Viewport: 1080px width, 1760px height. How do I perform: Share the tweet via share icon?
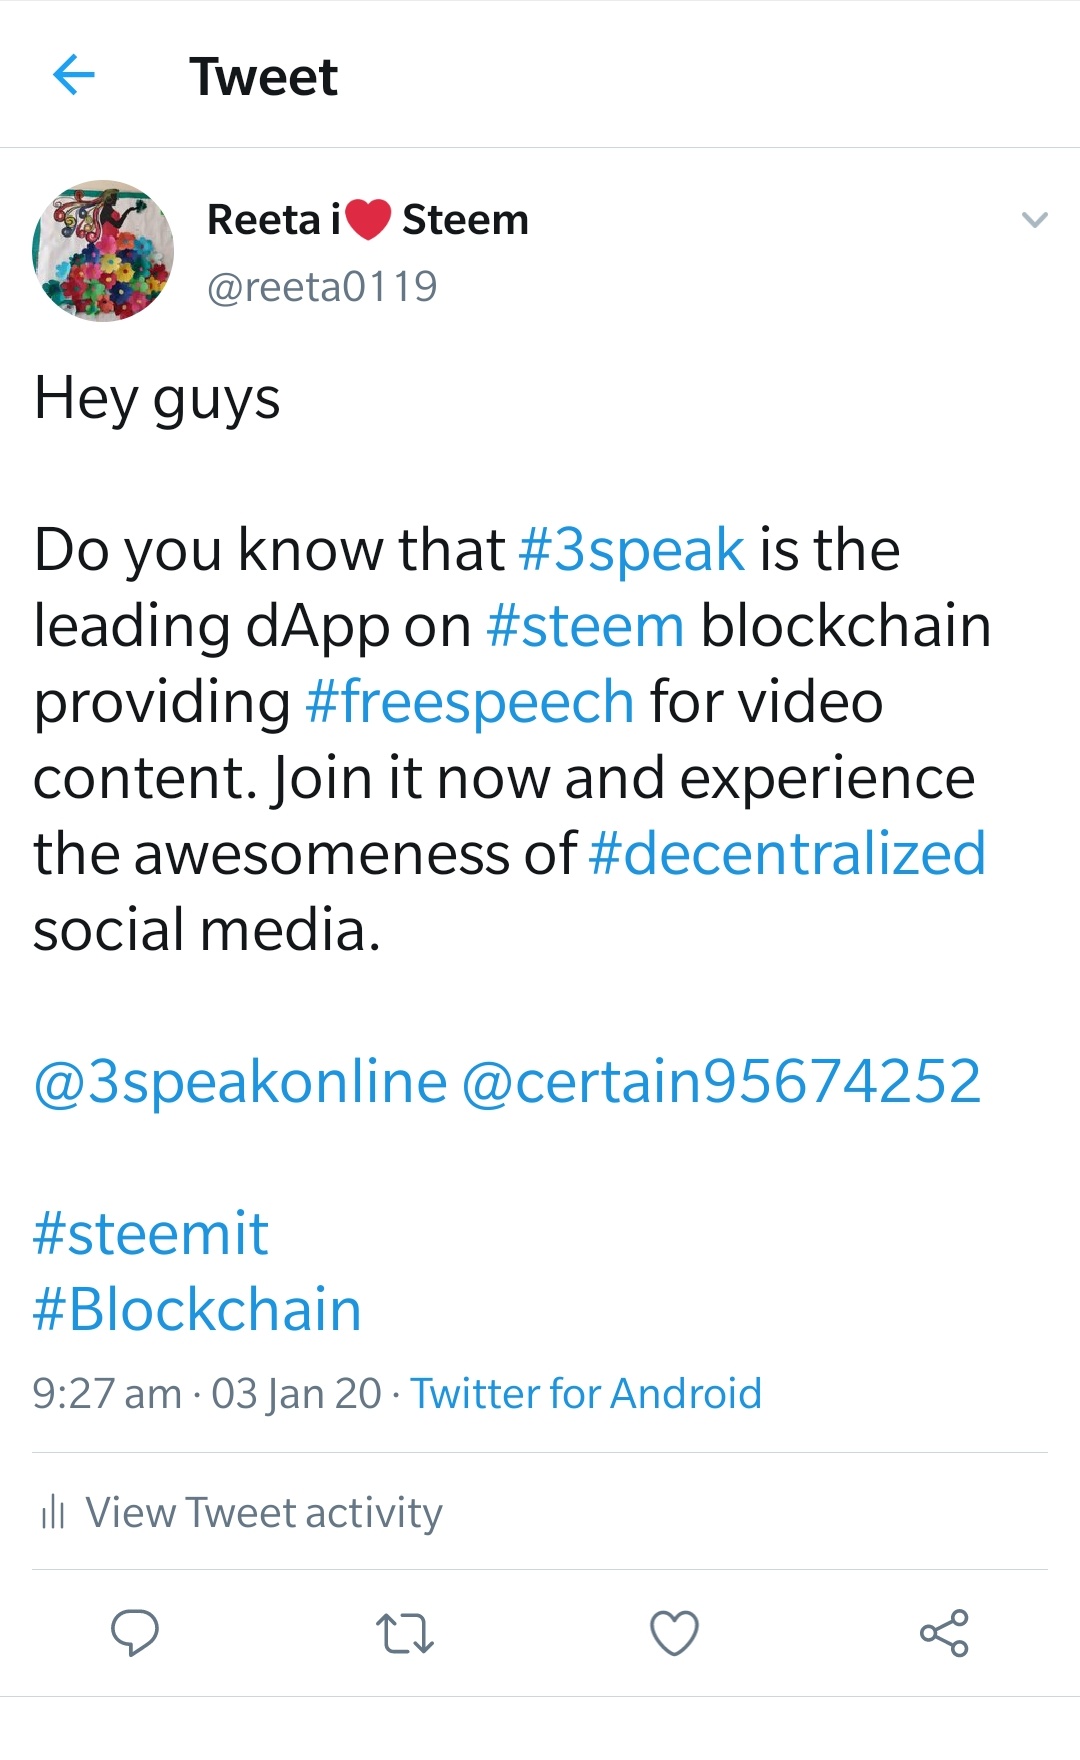[x=944, y=1633]
